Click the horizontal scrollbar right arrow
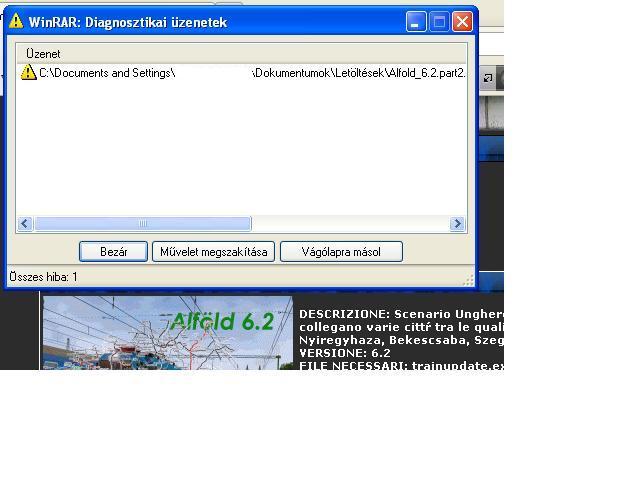This screenshot has height=480, width=640. click(457, 224)
